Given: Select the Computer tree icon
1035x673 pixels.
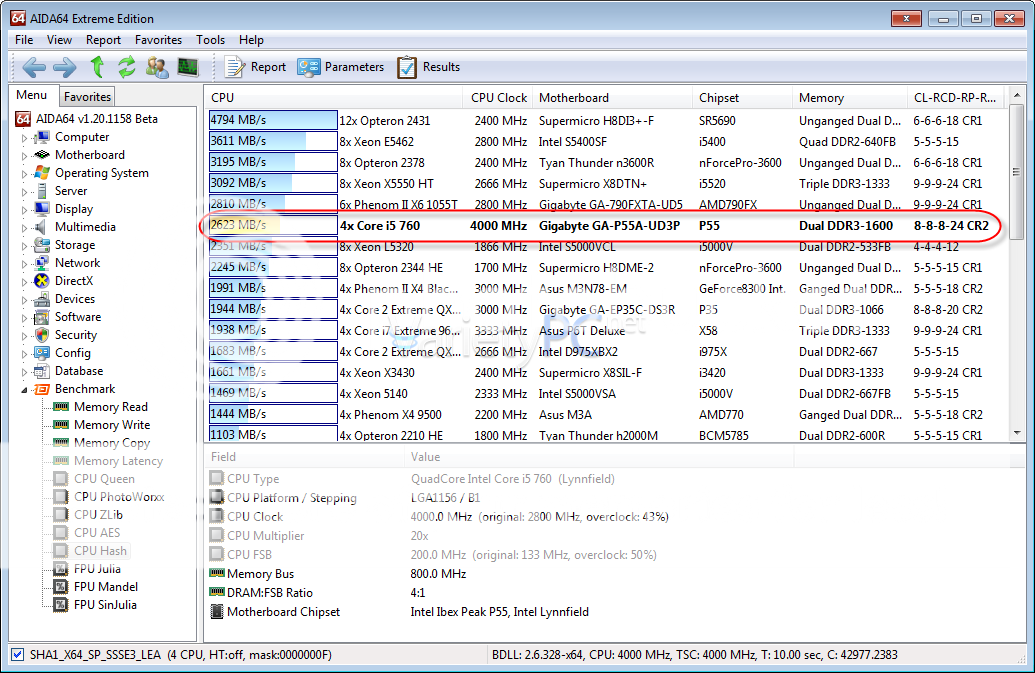Looking at the screenshot, I should click(x=42, y=137).
